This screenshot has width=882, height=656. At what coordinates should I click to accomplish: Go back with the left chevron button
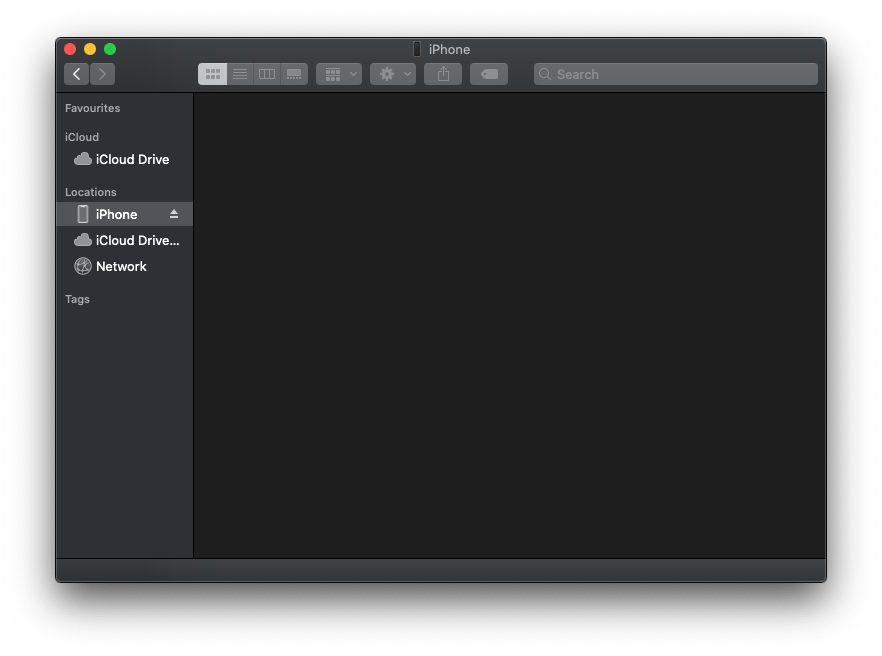coord(76,74)
